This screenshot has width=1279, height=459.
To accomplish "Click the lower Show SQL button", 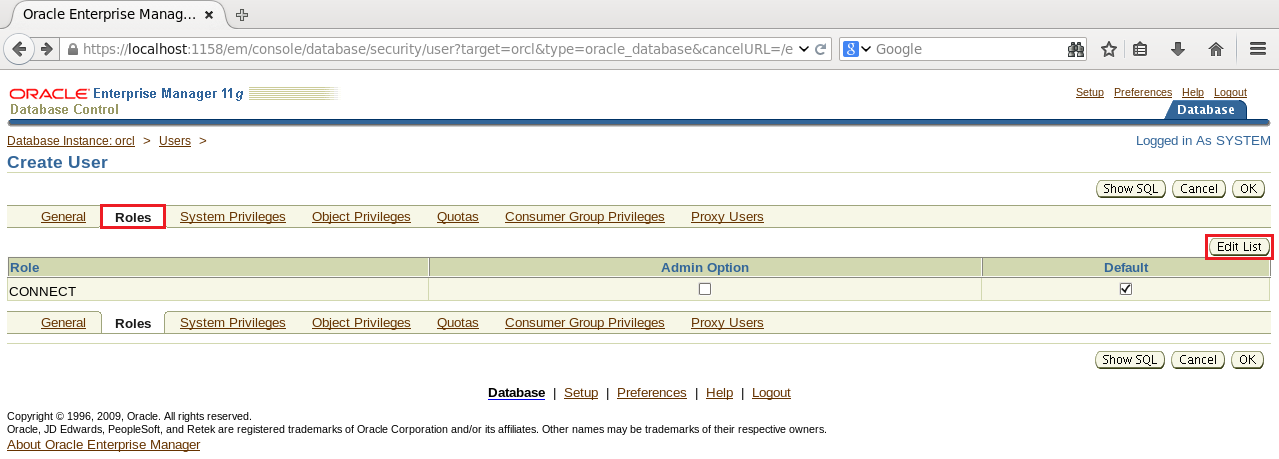I will [1131, 359].
